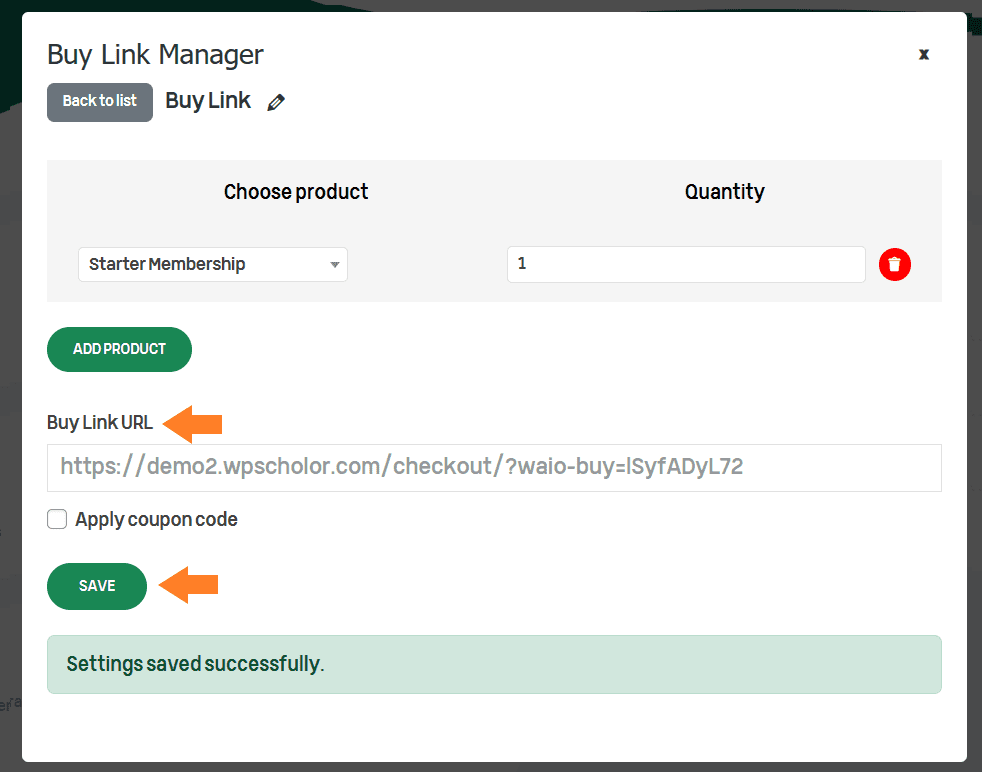Click the Apply coupon code label
The width and height of the screenshot is (982, 772).
157,519
